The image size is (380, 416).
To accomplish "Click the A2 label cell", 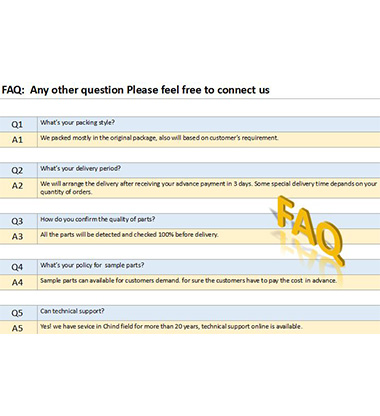I will coord(18,188).
